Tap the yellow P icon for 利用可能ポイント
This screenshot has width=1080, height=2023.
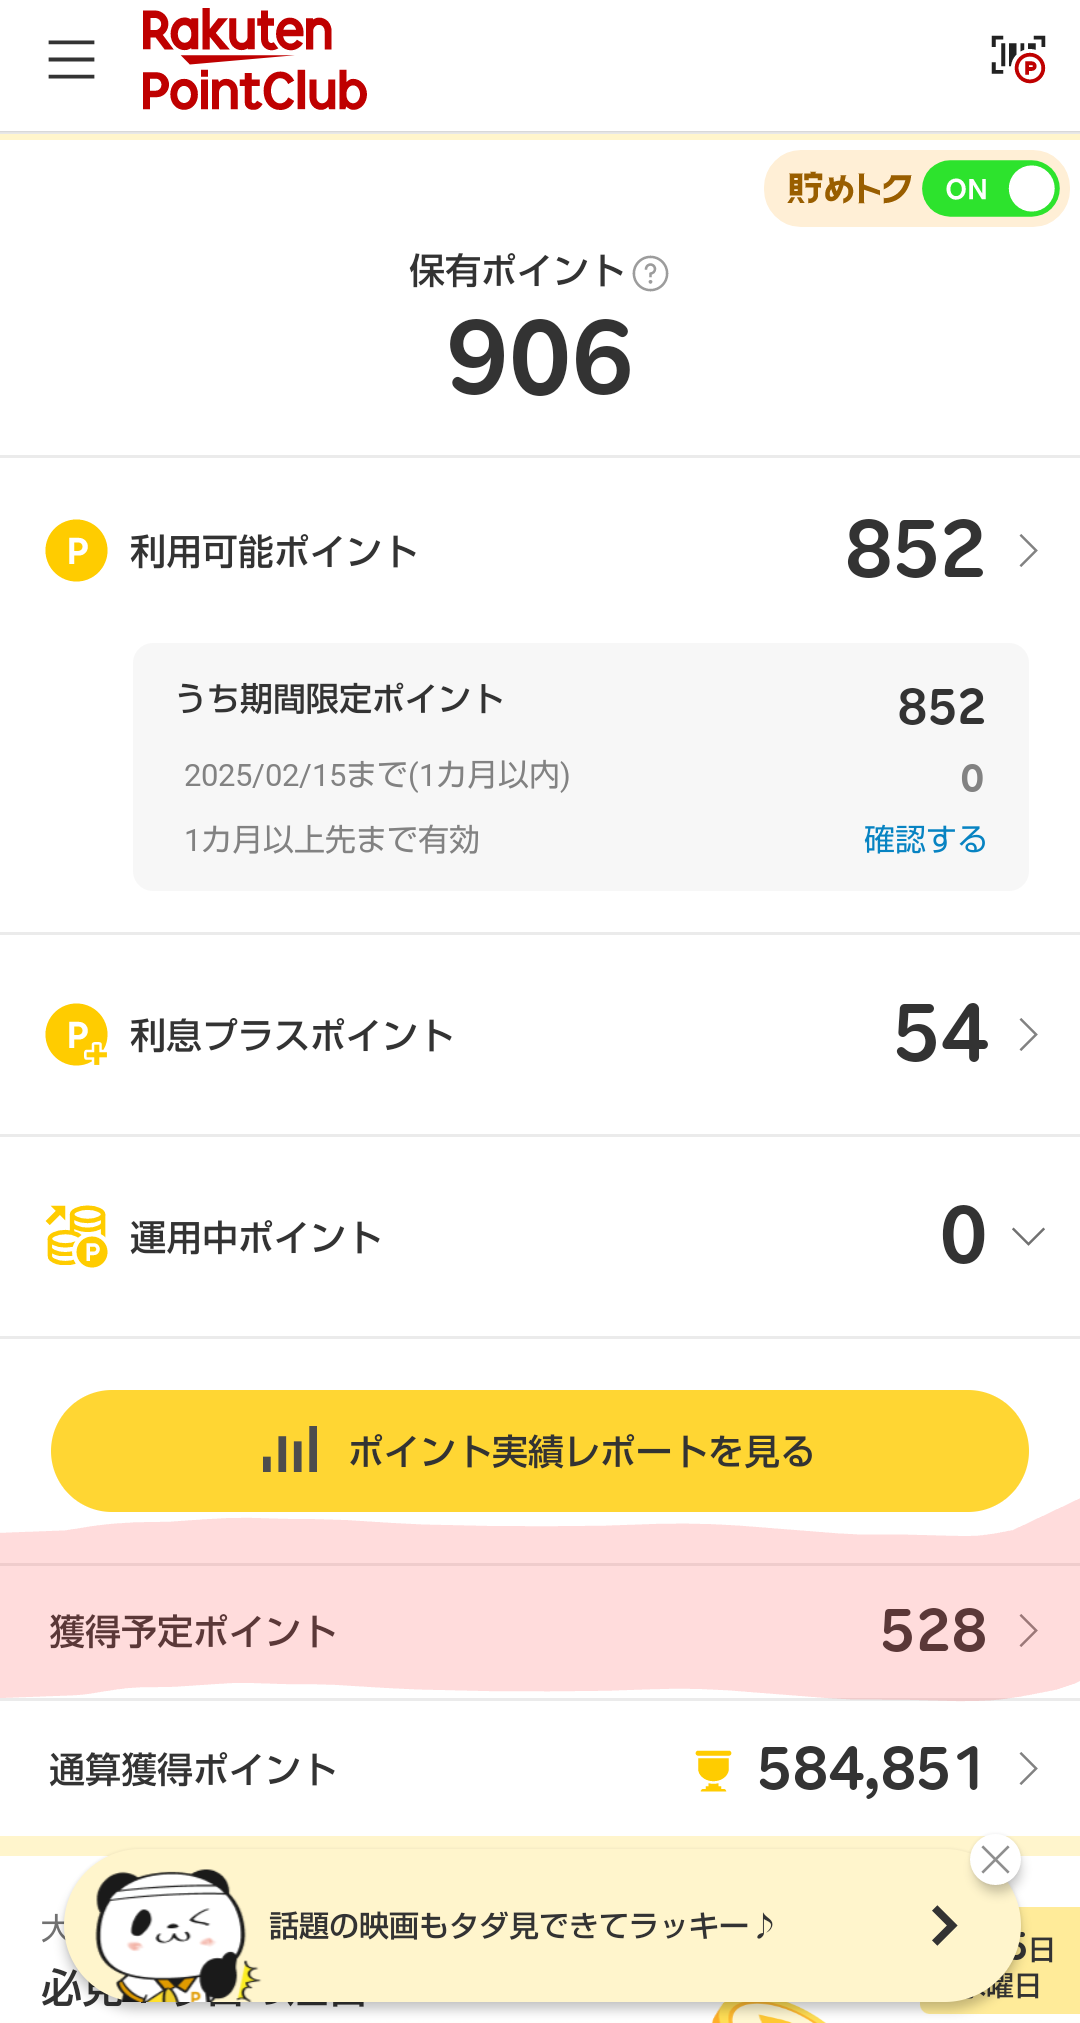(77, 551)
